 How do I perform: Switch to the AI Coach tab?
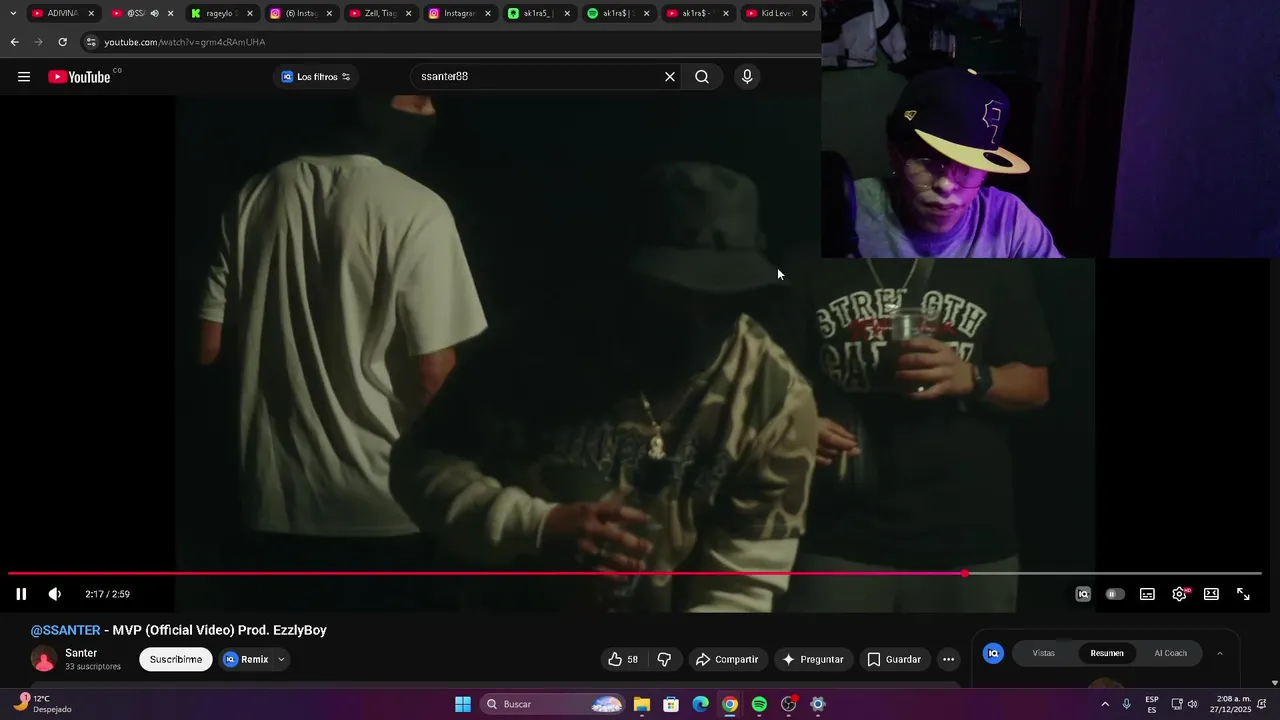[1170, 653]
